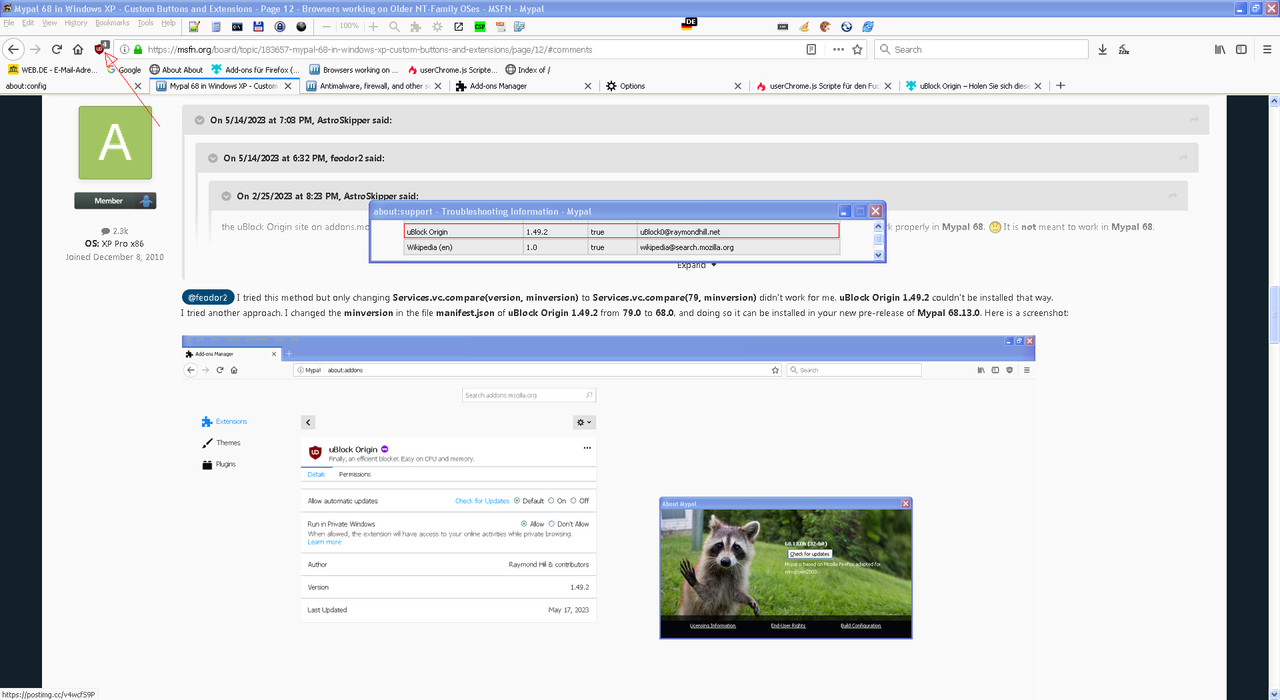The height and width of the screenshot is (700, 1280).
Task: Select the 'Wikipedia (en)' table cell
Action: pyautogui.click(x=464, y=247)
